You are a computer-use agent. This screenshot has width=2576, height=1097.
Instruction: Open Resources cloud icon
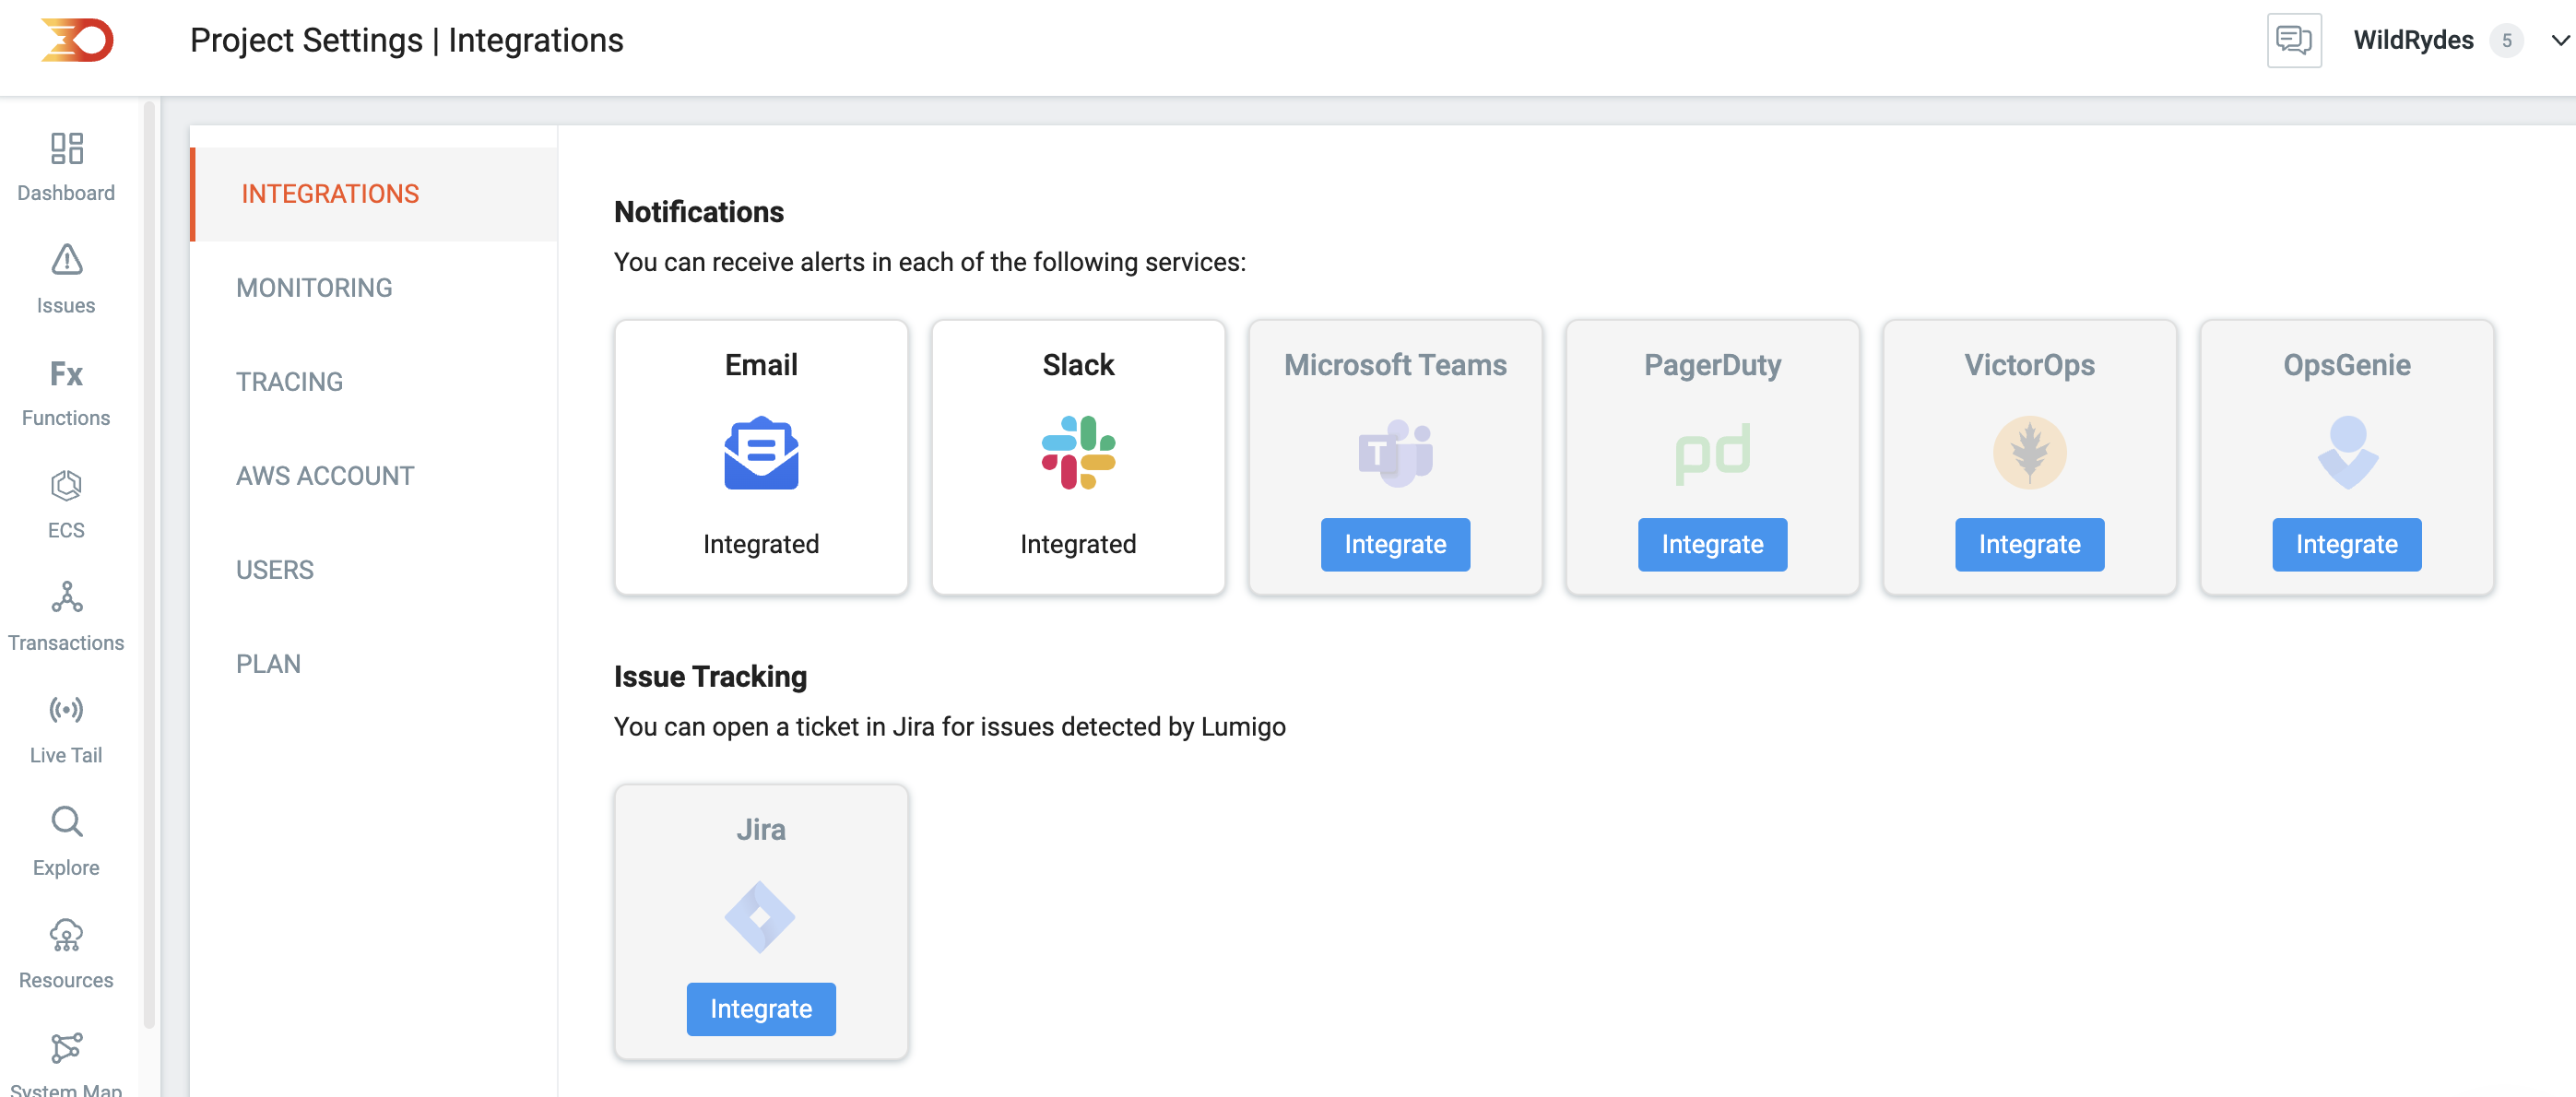66,936
